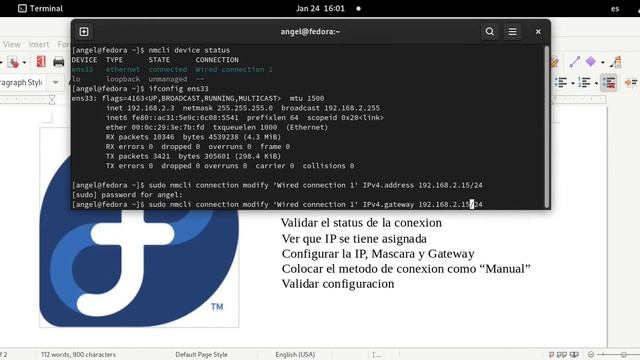
Task: Click the 'inet 192.168.2.3' line in terminal
Action: [242, 108]
